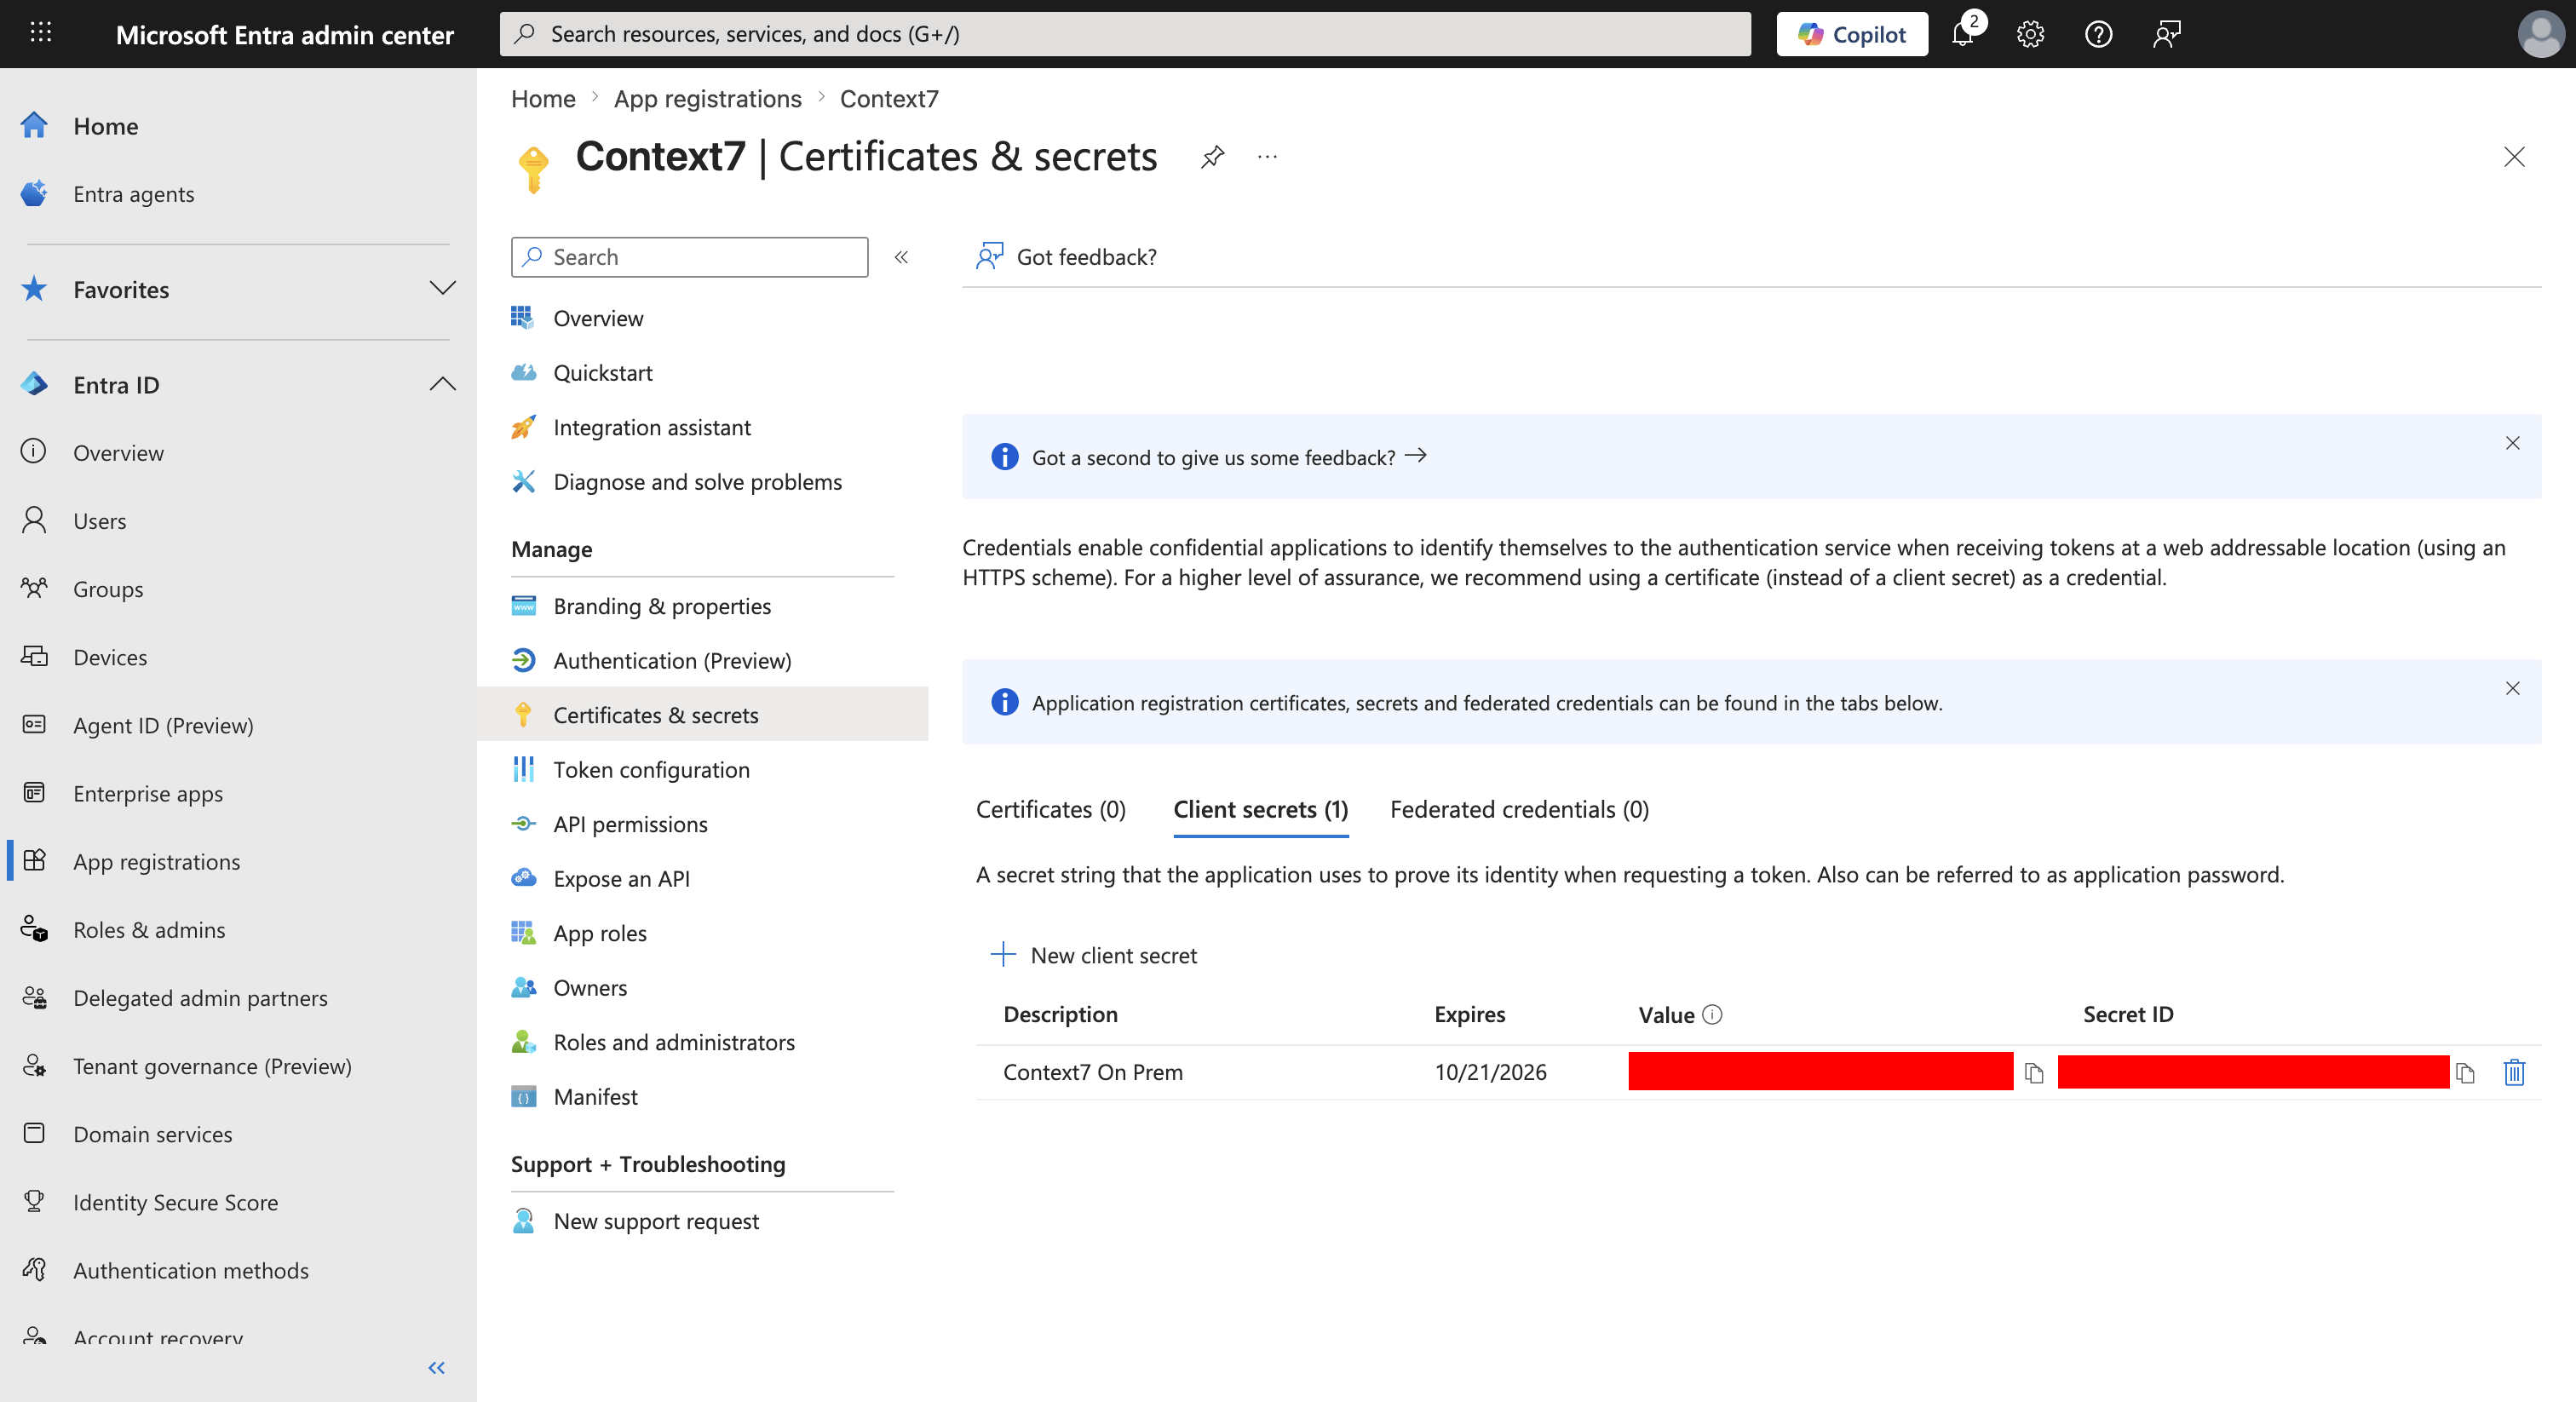Screen dimensions: 2576x1402
Task: Close the Certificates & secrets blade
Action: pos(2513,157)
